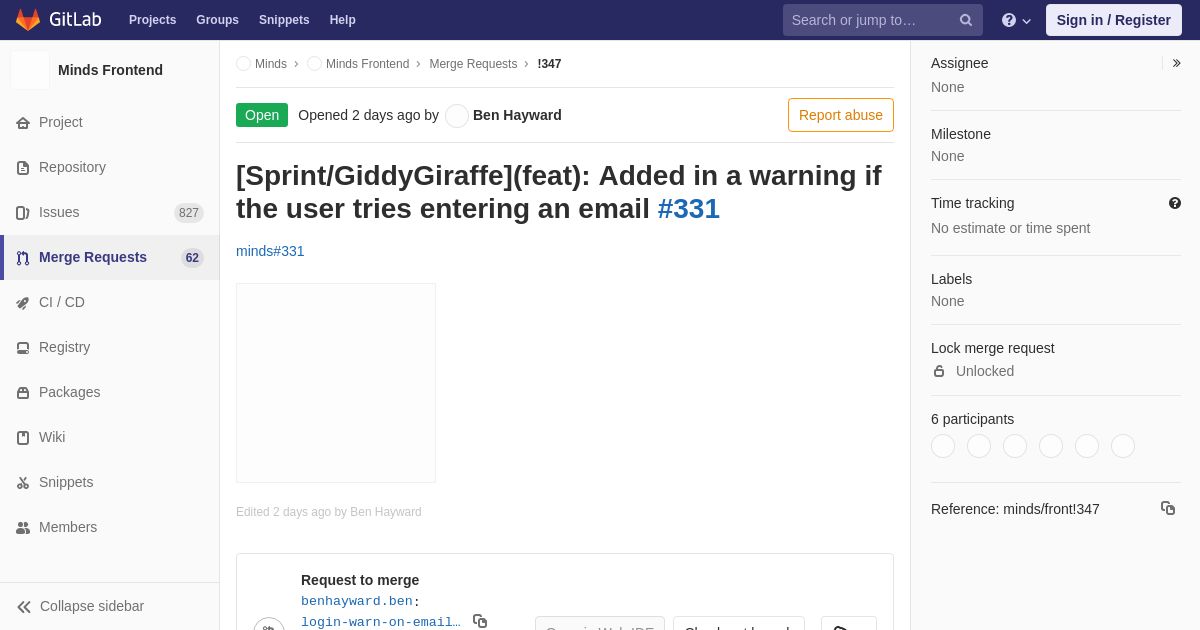Open the Projects menu in the top bar
The image size is (1200, 630).
click(152, 20)
